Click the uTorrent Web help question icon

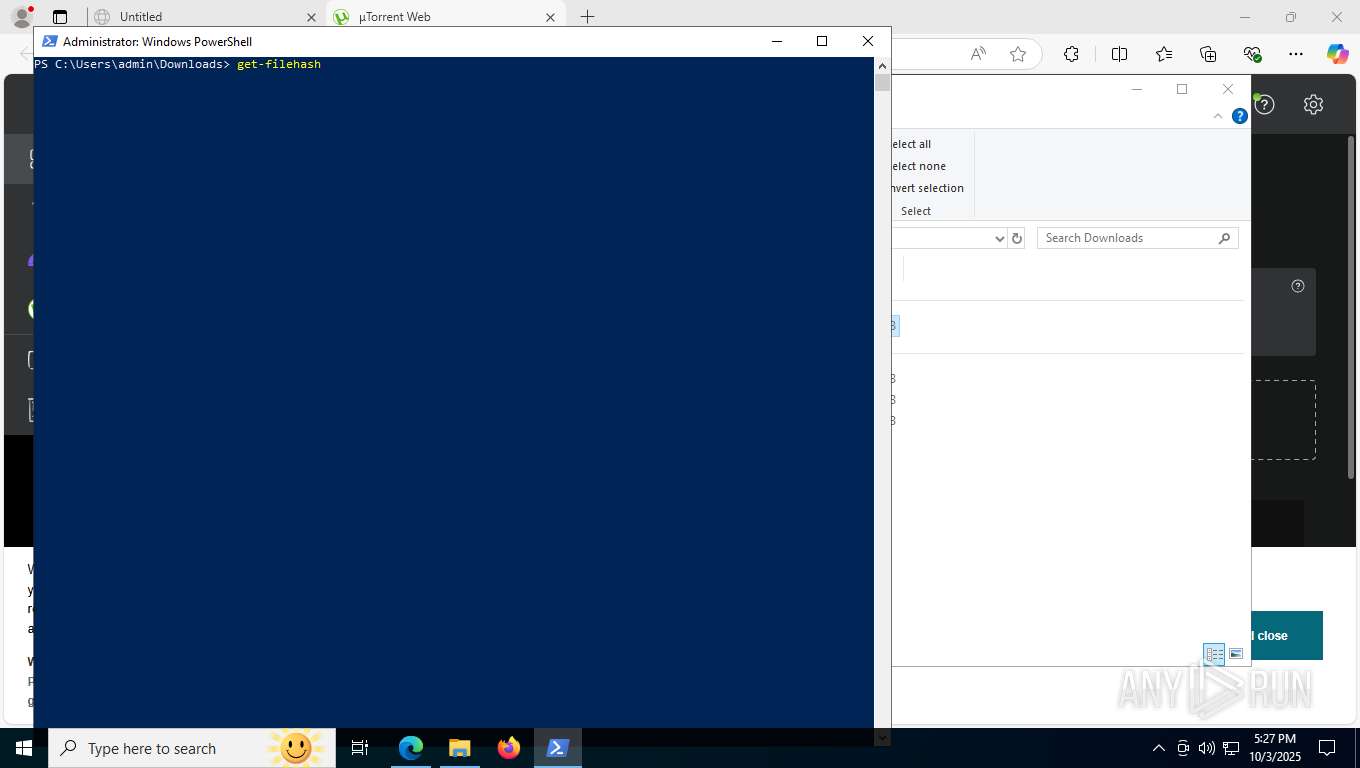coord(1265,104)
